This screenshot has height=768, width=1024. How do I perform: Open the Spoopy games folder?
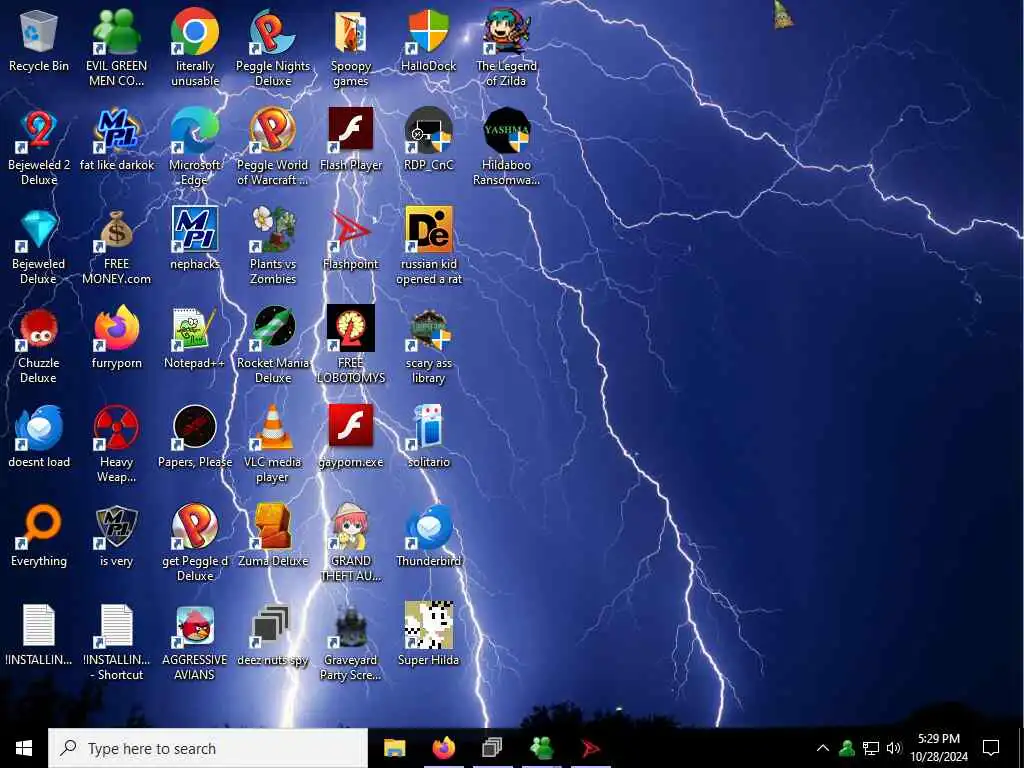pyautogui.click(x=351, y=31)
